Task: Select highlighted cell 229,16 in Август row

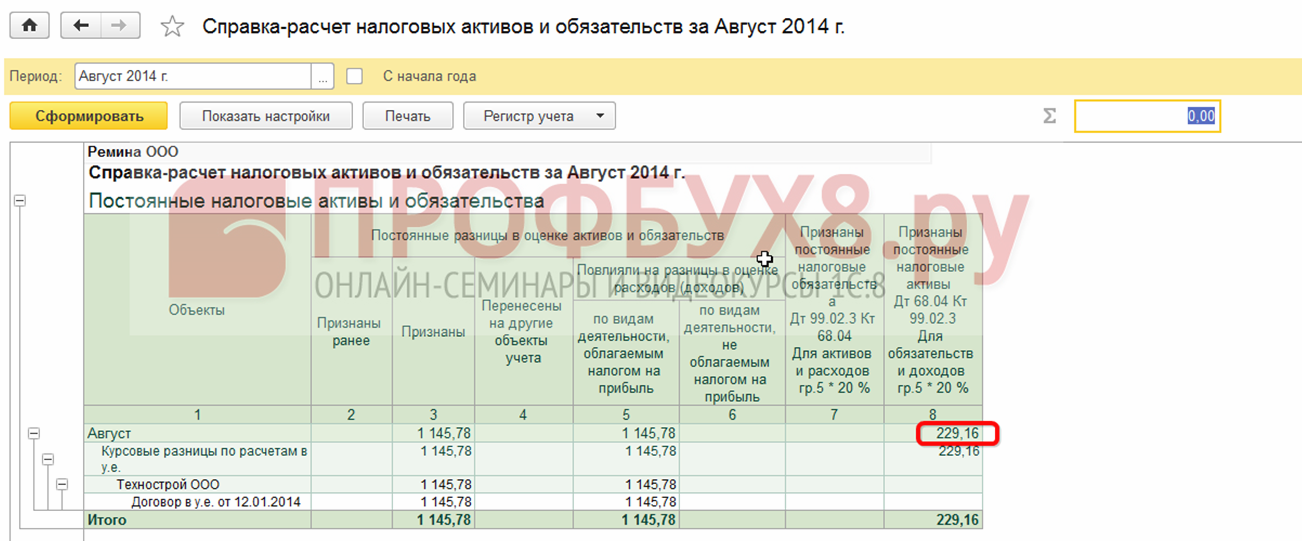Action: click(957, 434)
